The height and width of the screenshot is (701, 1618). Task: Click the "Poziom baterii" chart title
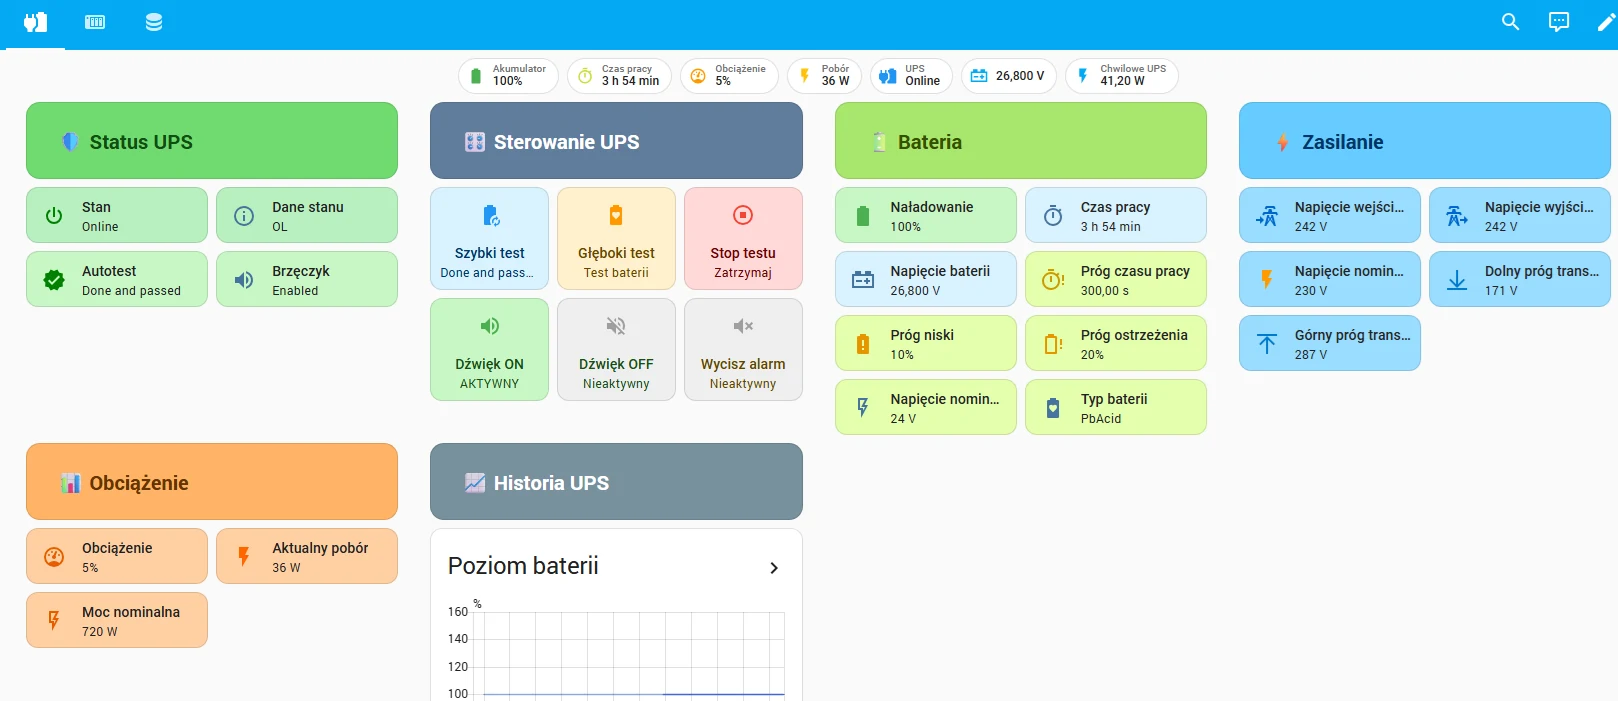(x=523, y=566)
